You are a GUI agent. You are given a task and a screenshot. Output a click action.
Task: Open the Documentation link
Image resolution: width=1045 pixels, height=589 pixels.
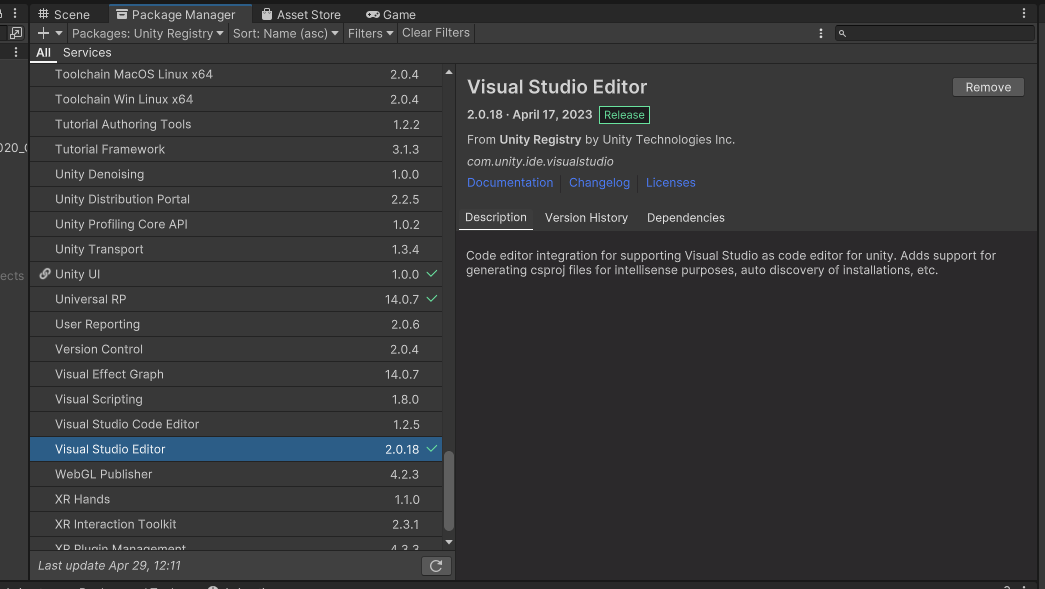[510, 183]
